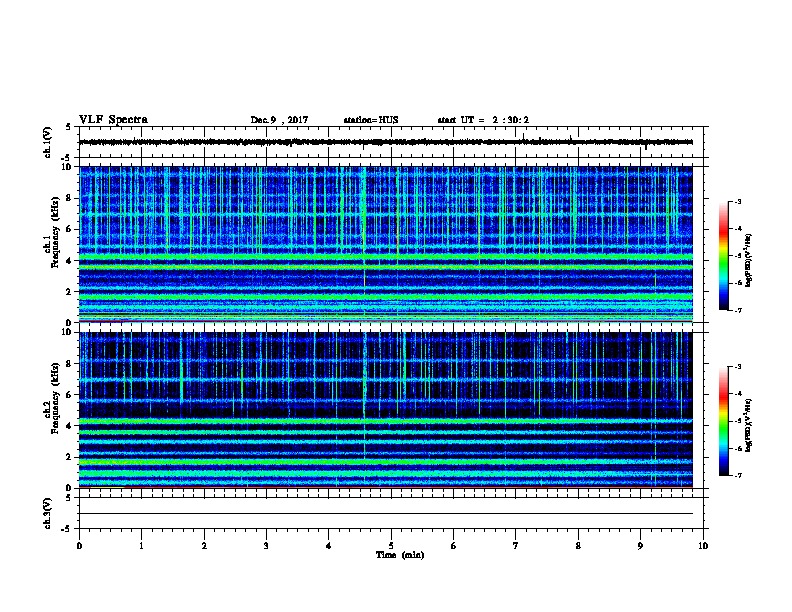
Task: Click the "4" kHz tick on ch.2 frequency axis
Action: point(68,426)
